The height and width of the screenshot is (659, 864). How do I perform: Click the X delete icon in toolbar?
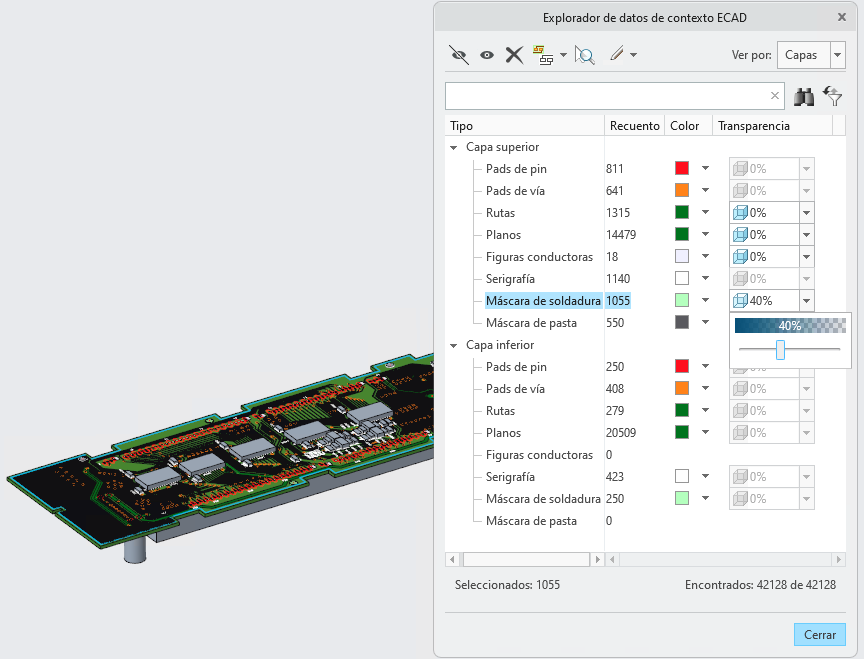click(x=514, y=55)
